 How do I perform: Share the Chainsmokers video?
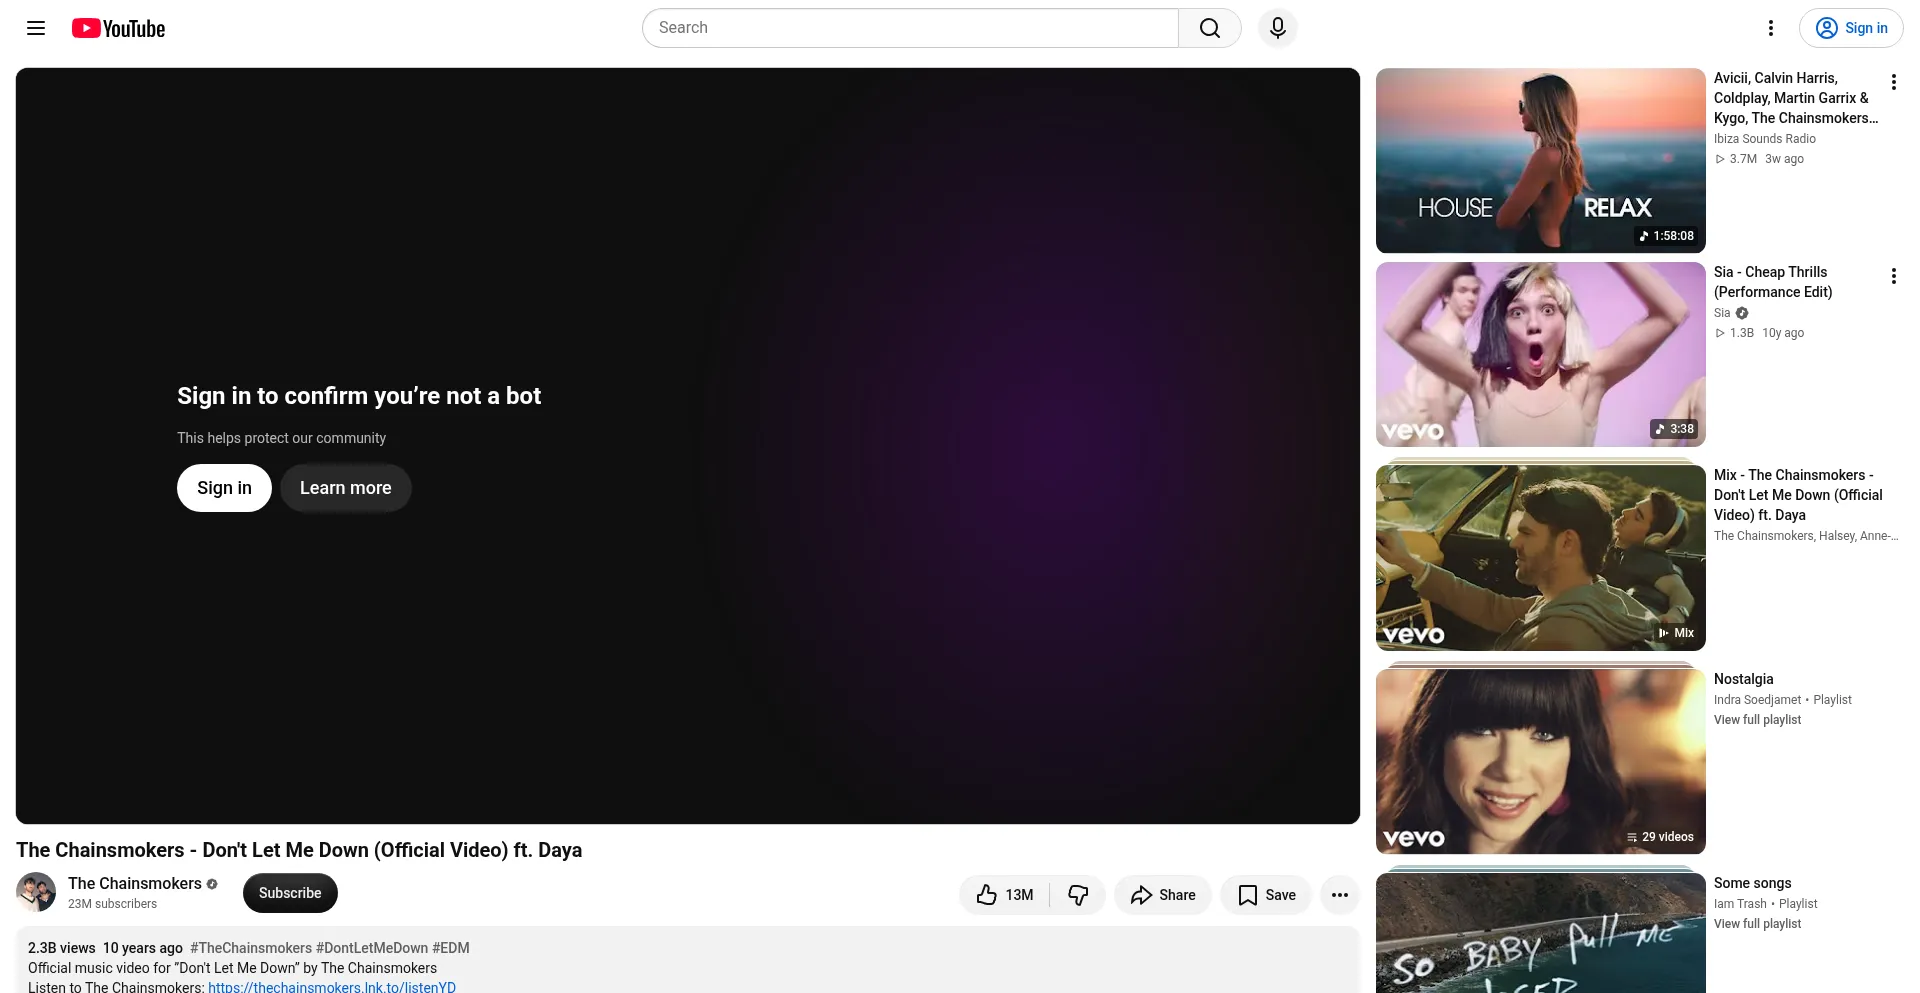[x=1163, y=895]
